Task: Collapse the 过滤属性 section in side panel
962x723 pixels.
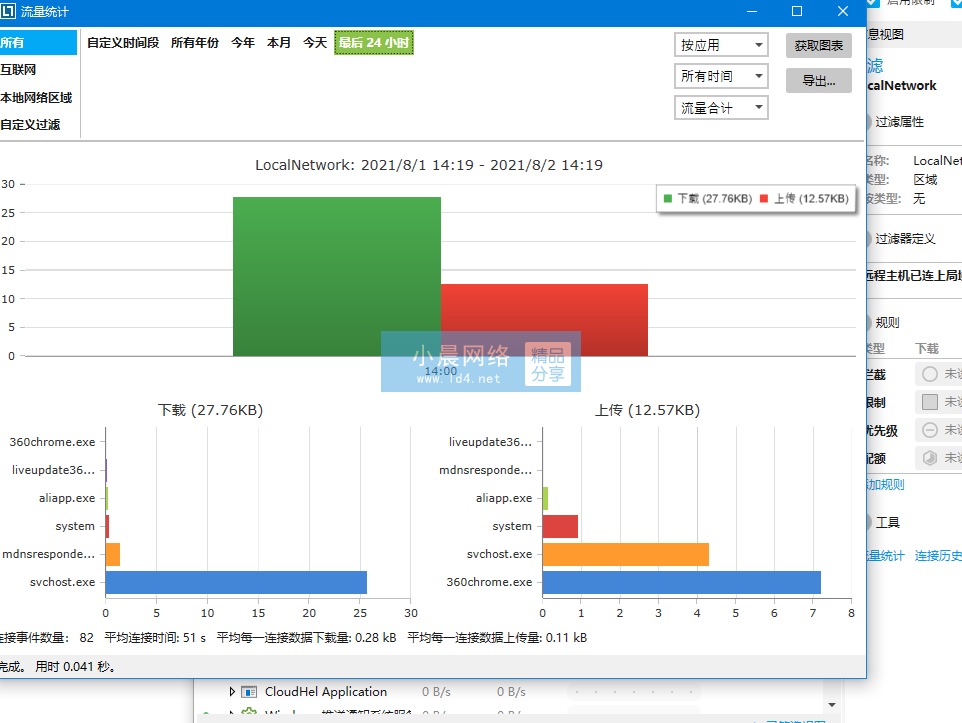Action: pos(869,122)
